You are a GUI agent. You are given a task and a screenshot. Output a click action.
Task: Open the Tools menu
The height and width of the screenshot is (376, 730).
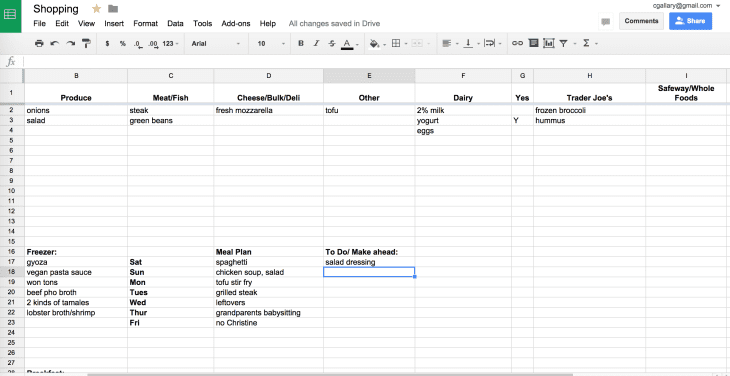pyautogui.click(x=203, y=23)
